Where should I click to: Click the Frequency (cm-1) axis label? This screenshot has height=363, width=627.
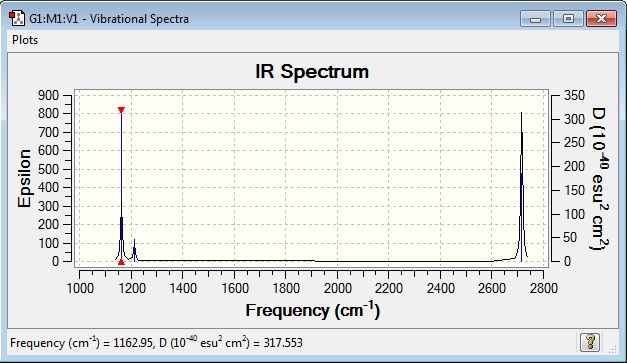(313, 310)
